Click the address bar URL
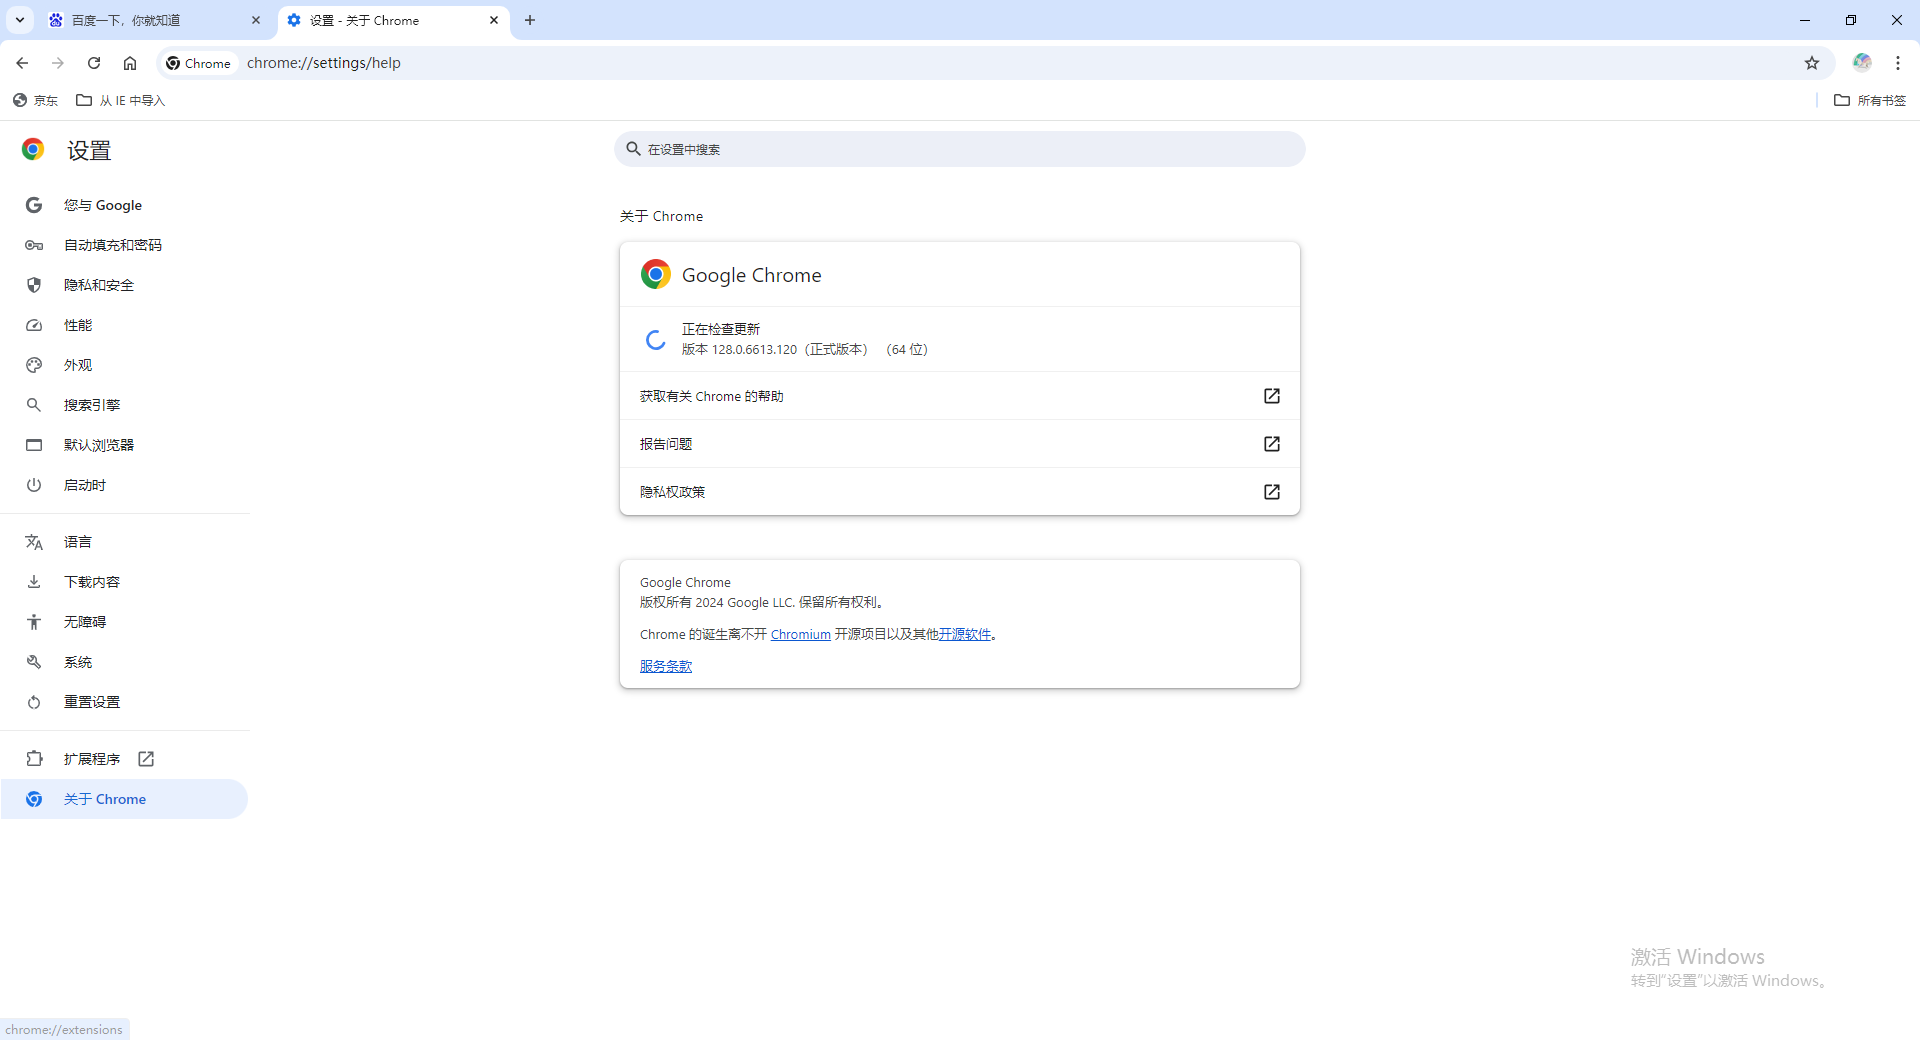Viewport: 1920px width, 1040px height. 324,63
